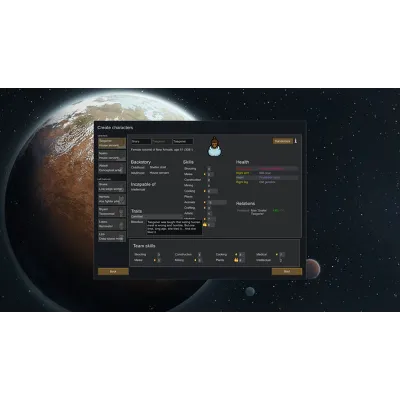Edit the first name field
Image resolution: width=400 pixels, height=400 pixels.
tap(141, 142)
